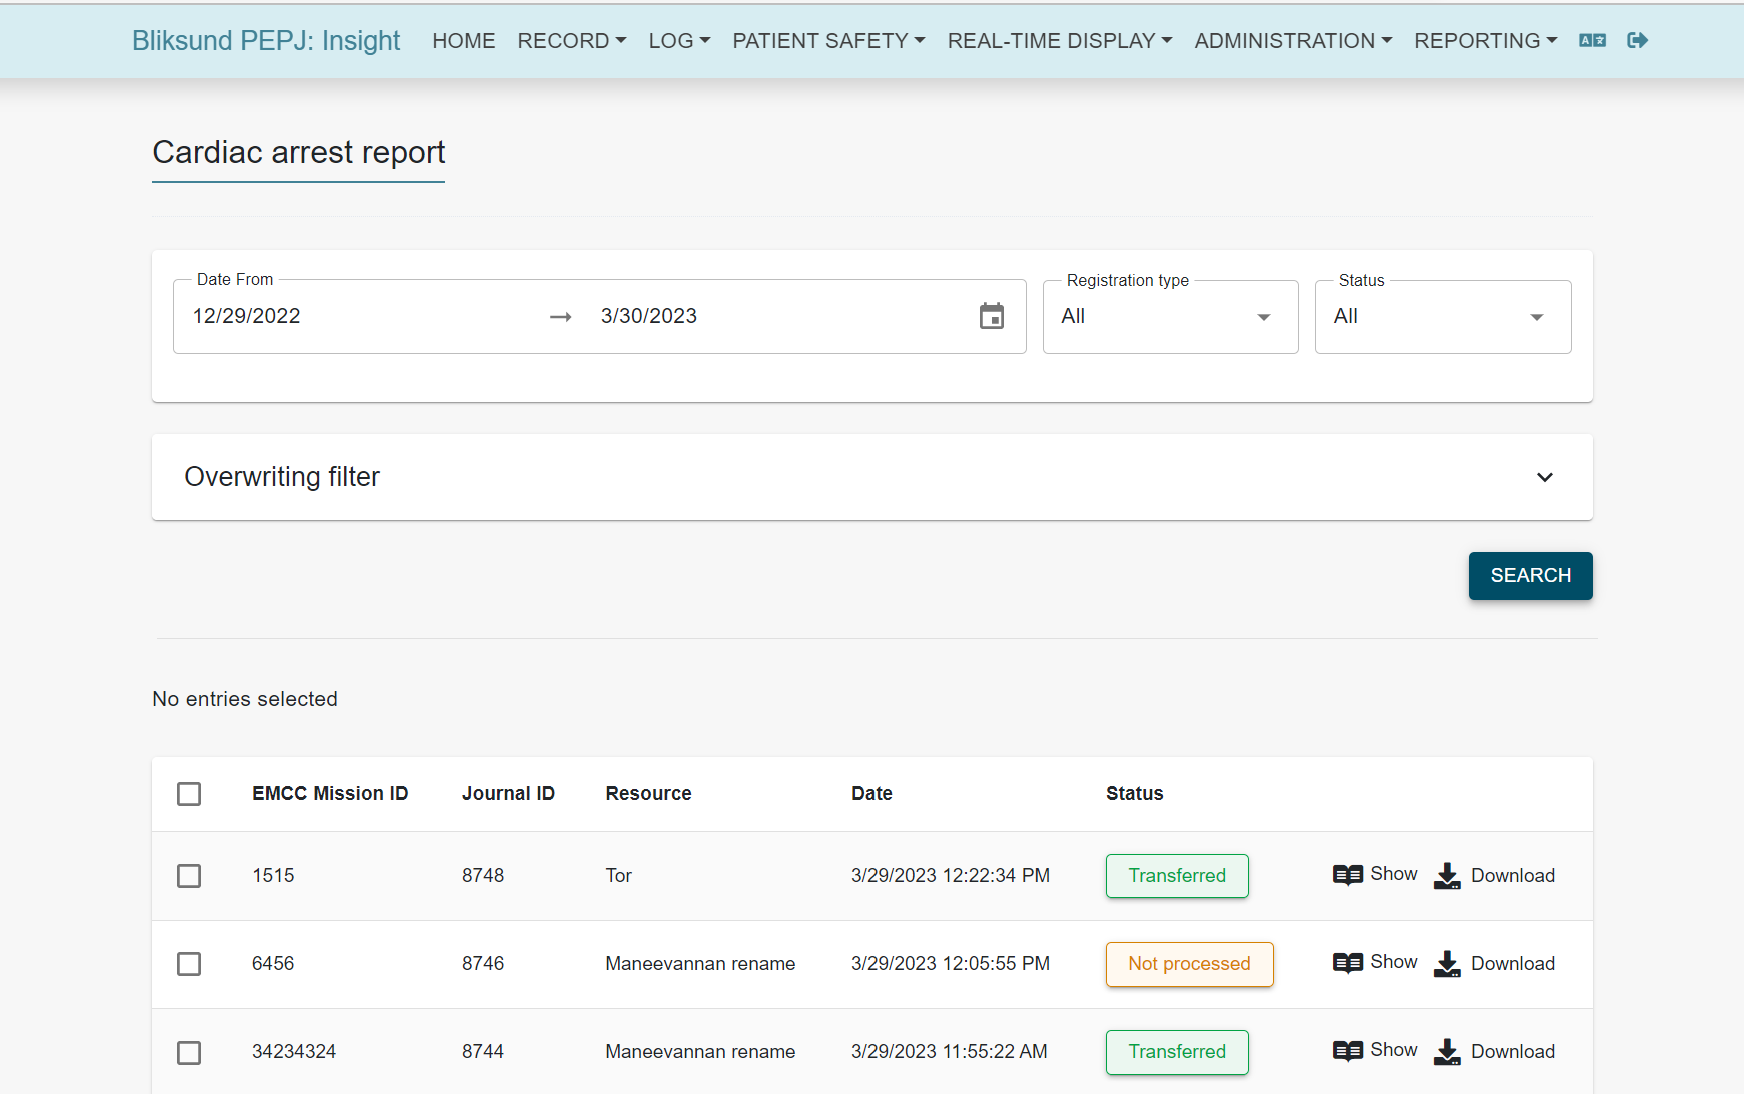Open the Registration type dropdown

point(1170,316)
